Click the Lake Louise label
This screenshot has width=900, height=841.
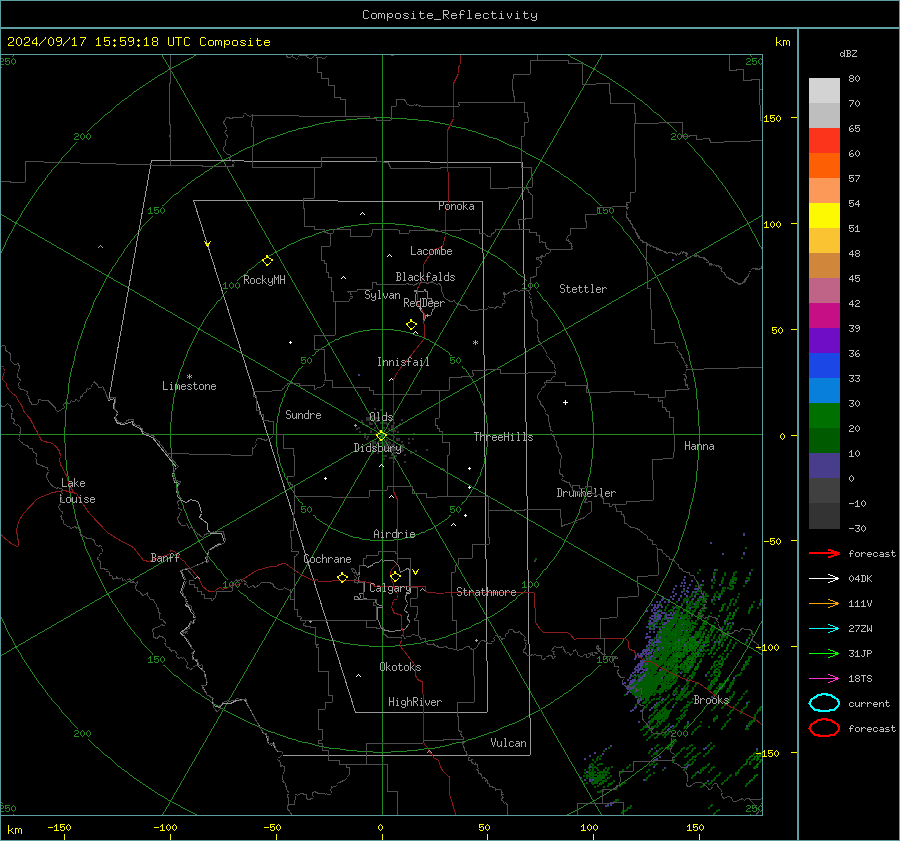coord(77,491)
